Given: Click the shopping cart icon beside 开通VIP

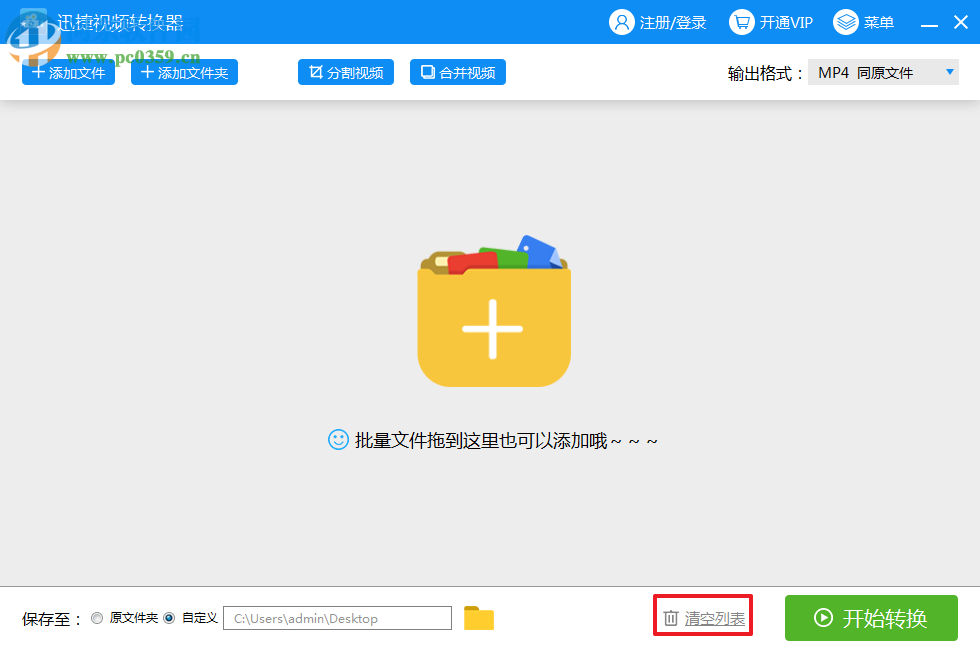Looking at the screenshot, I should tap(740, 21).
